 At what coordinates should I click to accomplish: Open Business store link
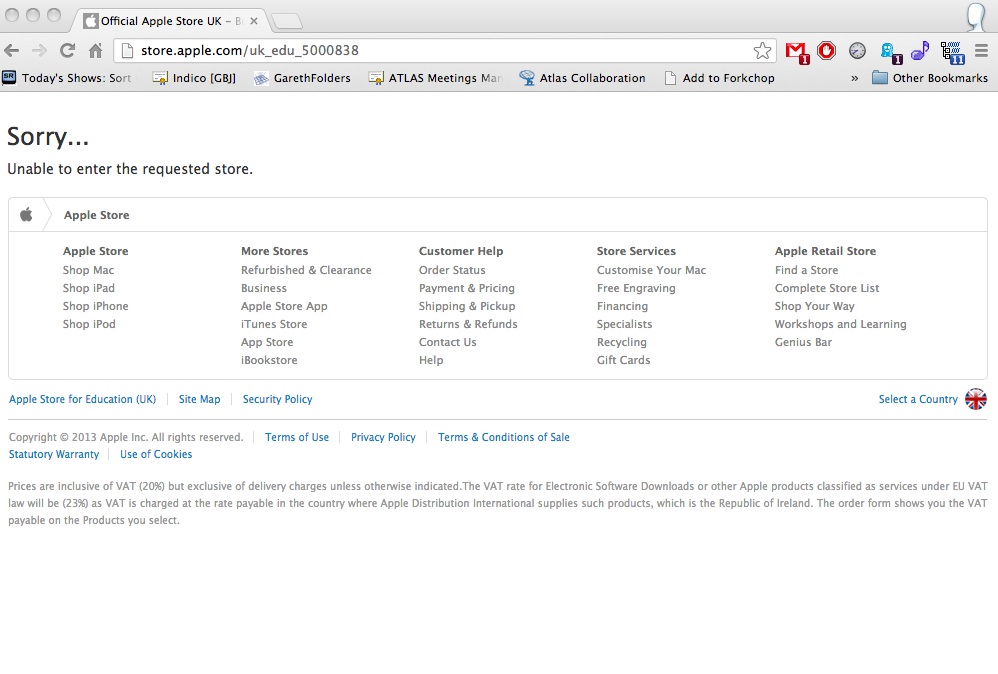click(x=264, y=288)
